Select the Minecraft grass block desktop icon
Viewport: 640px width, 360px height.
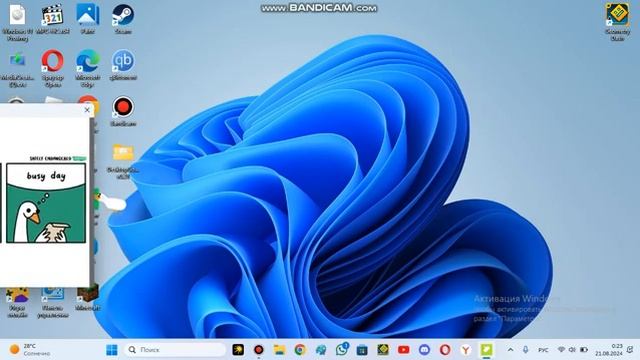click(x=88, y=299)
